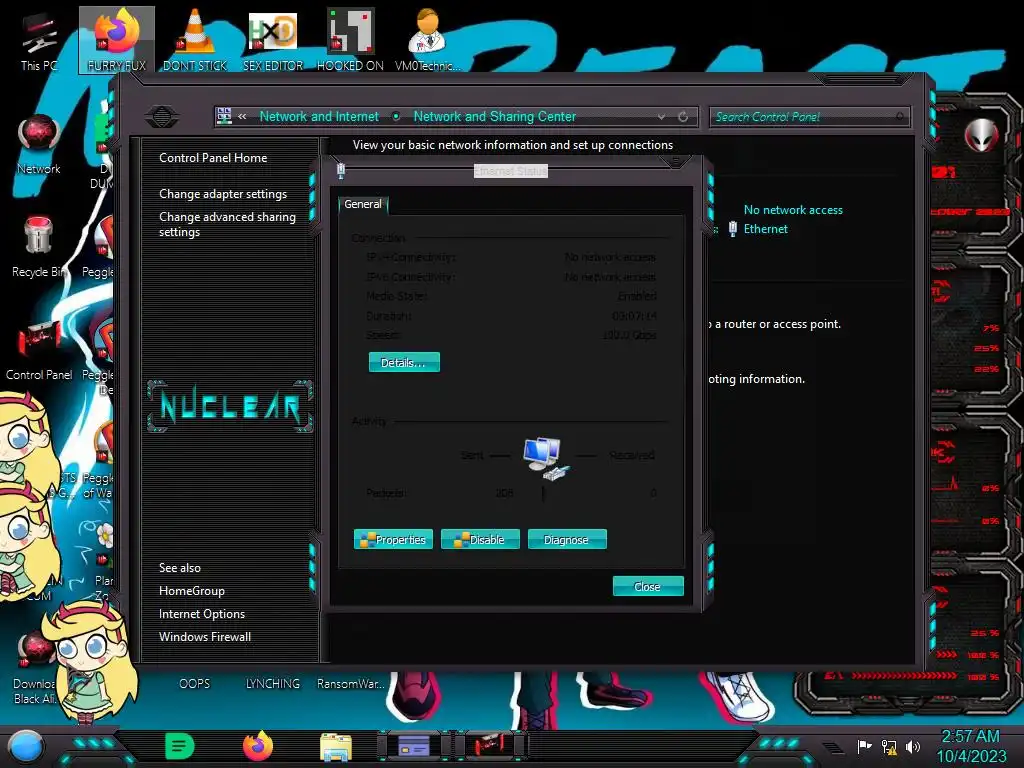Launch Firefox from the taskbar
1024x768 pixels.
258,746
